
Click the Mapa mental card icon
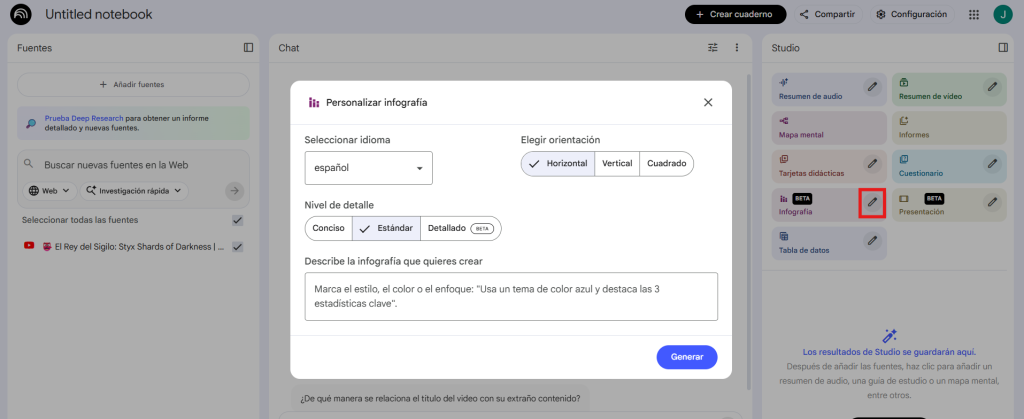point(784,121)
